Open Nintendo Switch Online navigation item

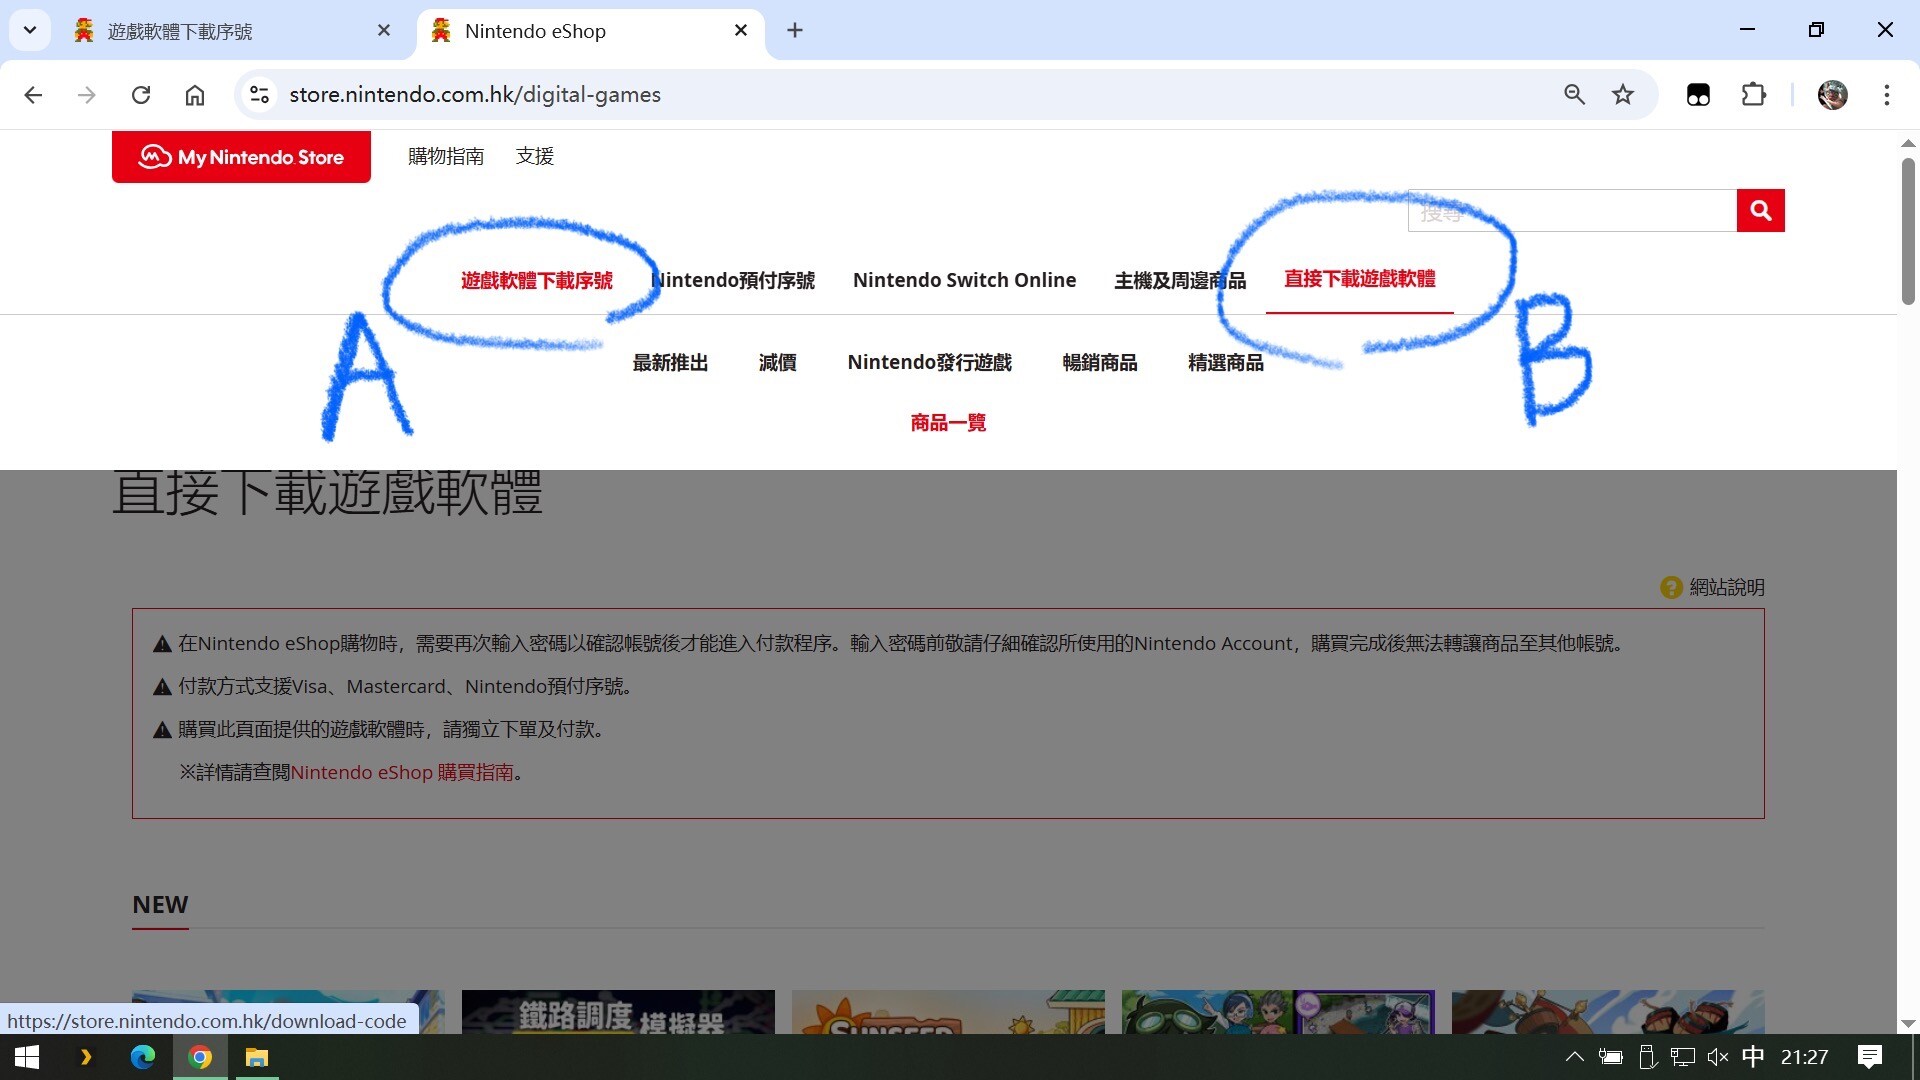pyautogui.click(x=965, y=281)
